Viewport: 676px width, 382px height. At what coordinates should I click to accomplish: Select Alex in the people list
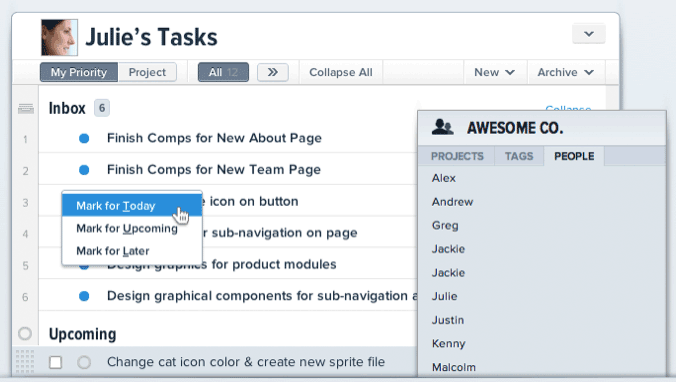(x=444, y=178)
